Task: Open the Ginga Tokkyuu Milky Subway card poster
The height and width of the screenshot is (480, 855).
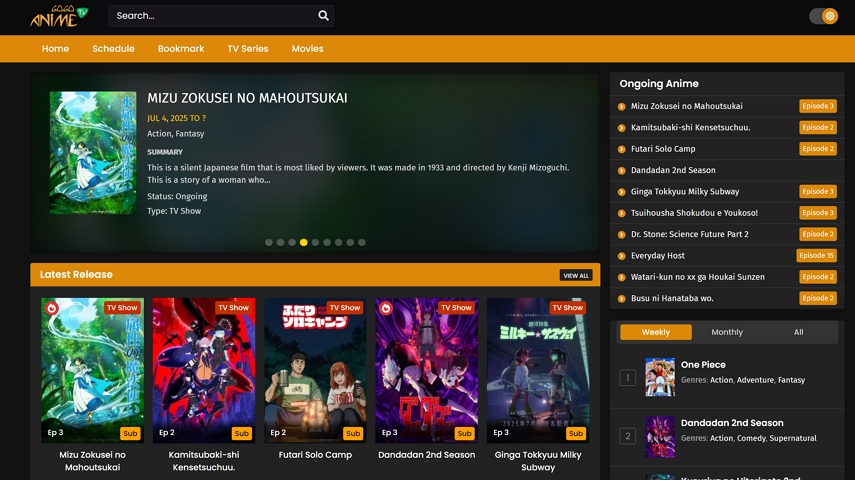Action: (538, 370)
